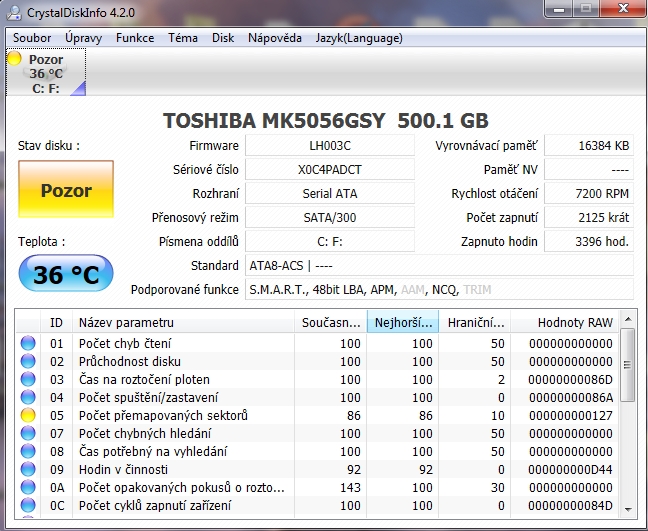The image size is (648, 531).
Task: Click row name Počet chyb čtení
Action: click(125, 343)
